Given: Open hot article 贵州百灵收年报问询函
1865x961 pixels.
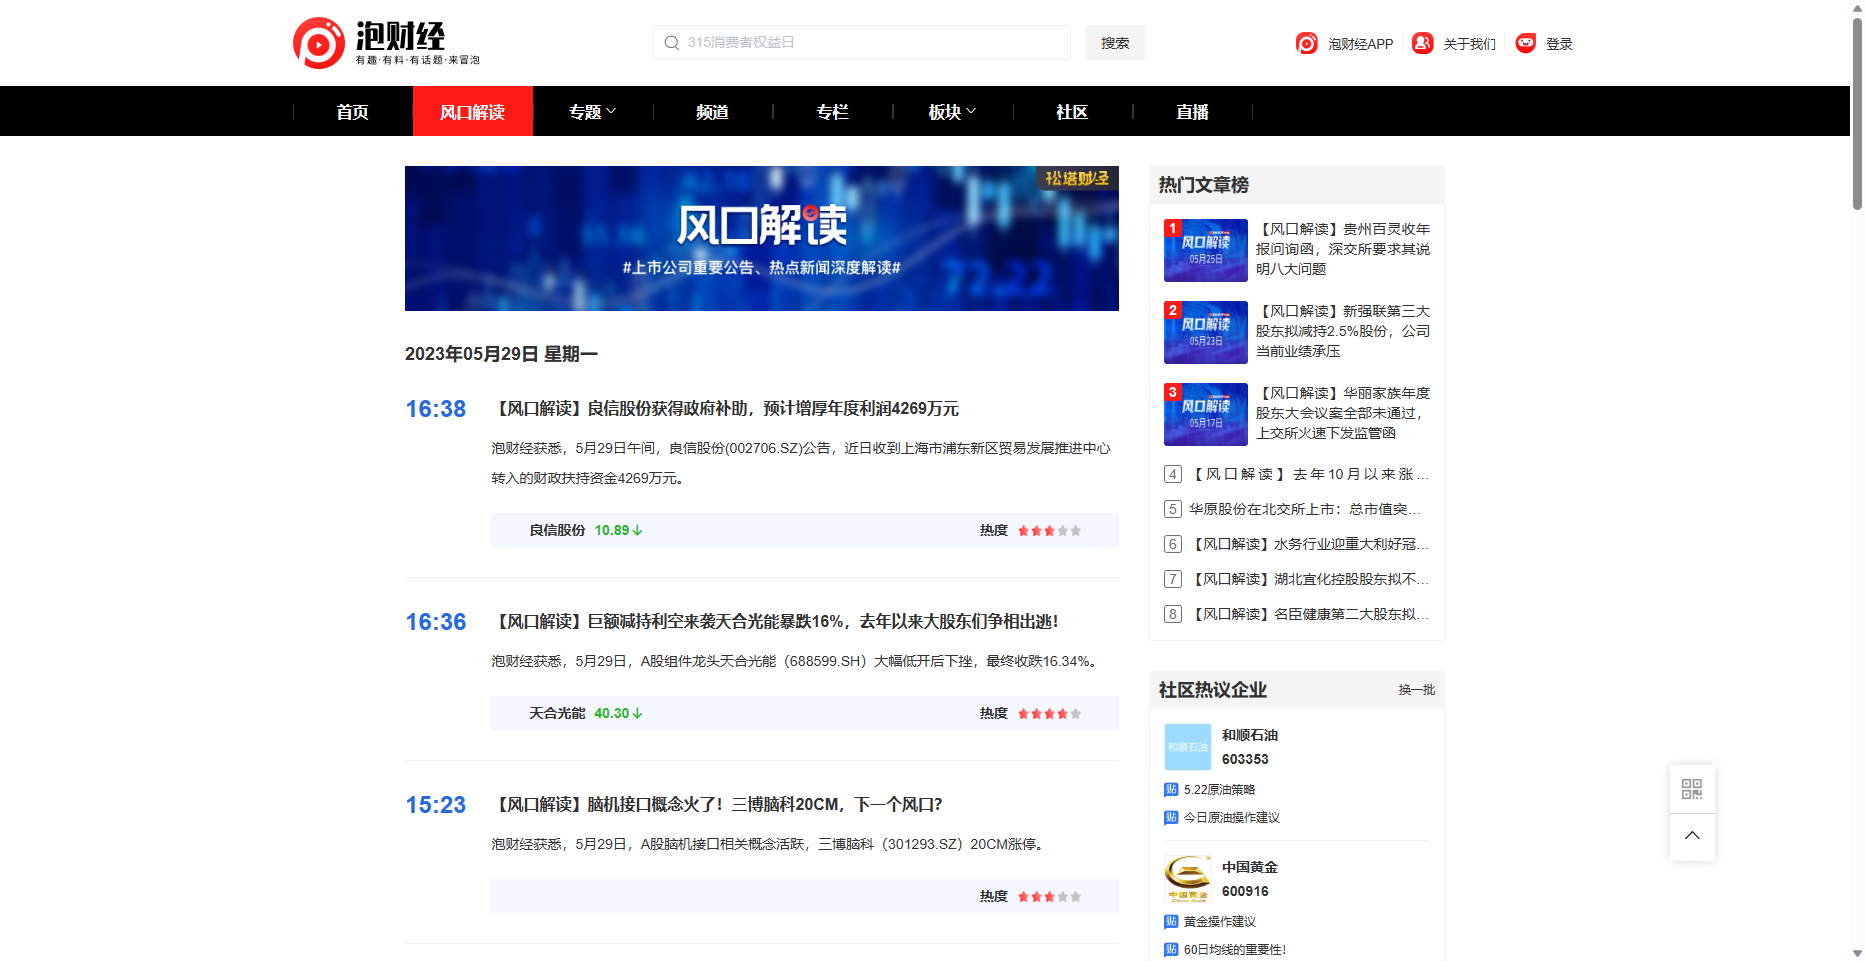Looking at the screenshot, I should pos(1343,249).
